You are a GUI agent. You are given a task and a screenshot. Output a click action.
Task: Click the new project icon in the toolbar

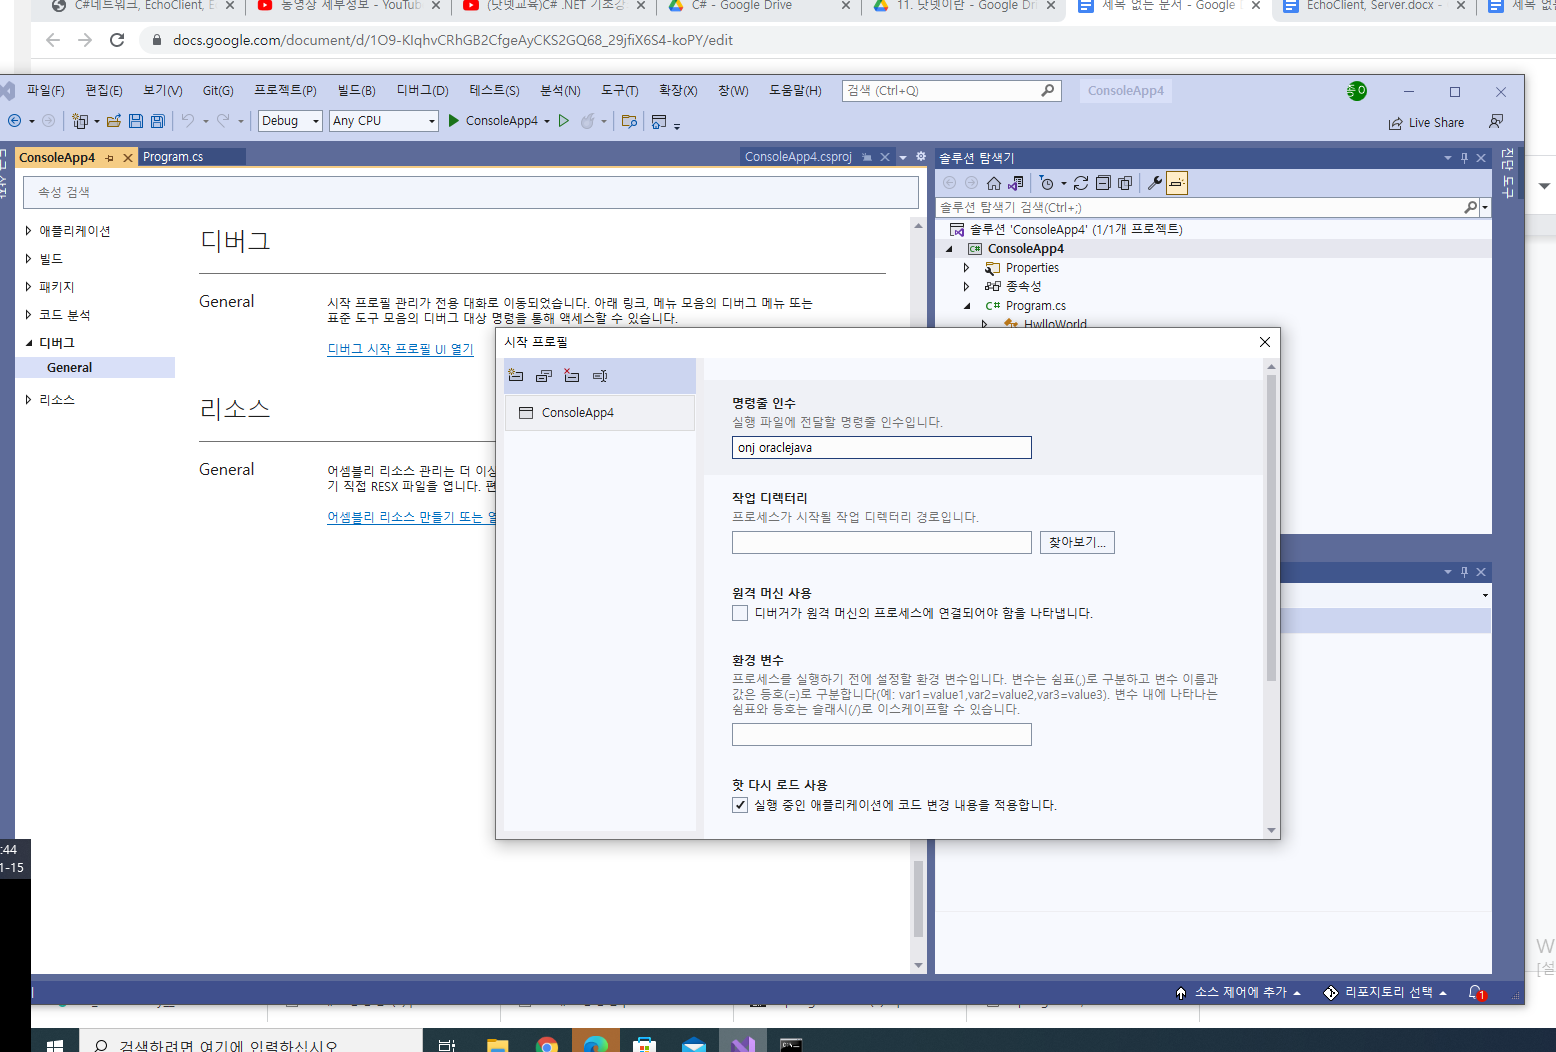click(x=80, y=121)
